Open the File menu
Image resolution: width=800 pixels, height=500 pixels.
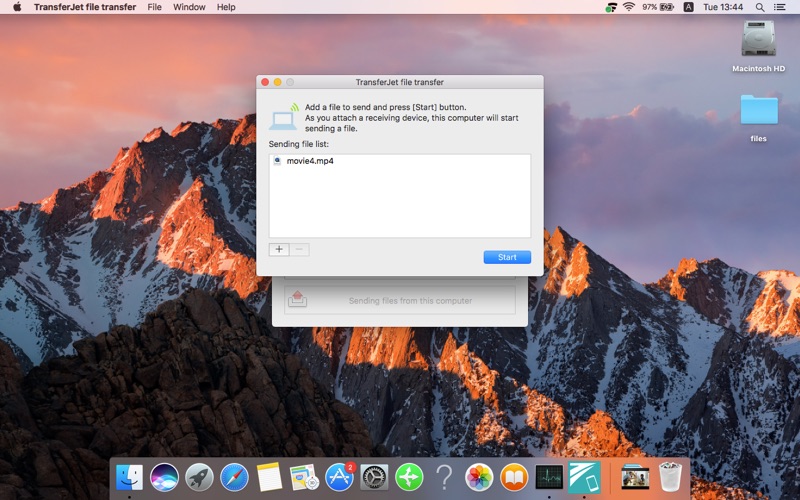(x=154, y=7)
